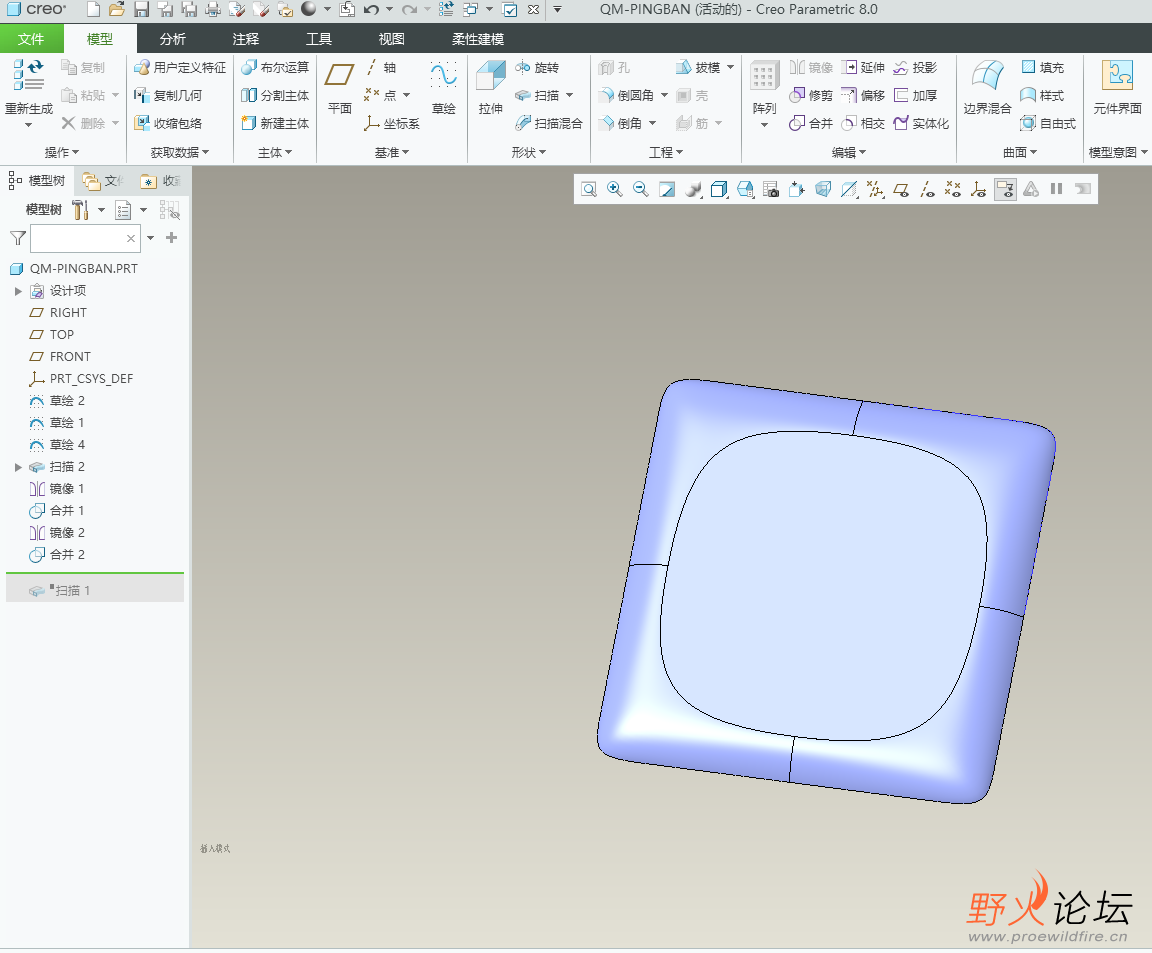Select the Style (样式) surface tool
Screen dimensions: 1152x953
tap(1043, 96)
